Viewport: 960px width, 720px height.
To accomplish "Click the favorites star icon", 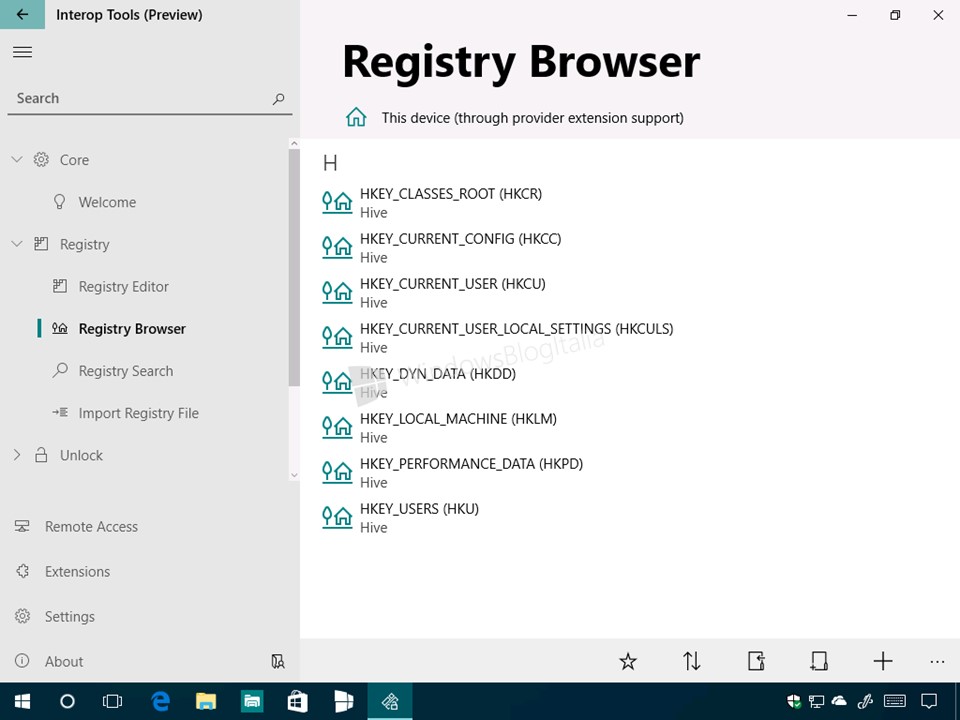I will 628,661.
